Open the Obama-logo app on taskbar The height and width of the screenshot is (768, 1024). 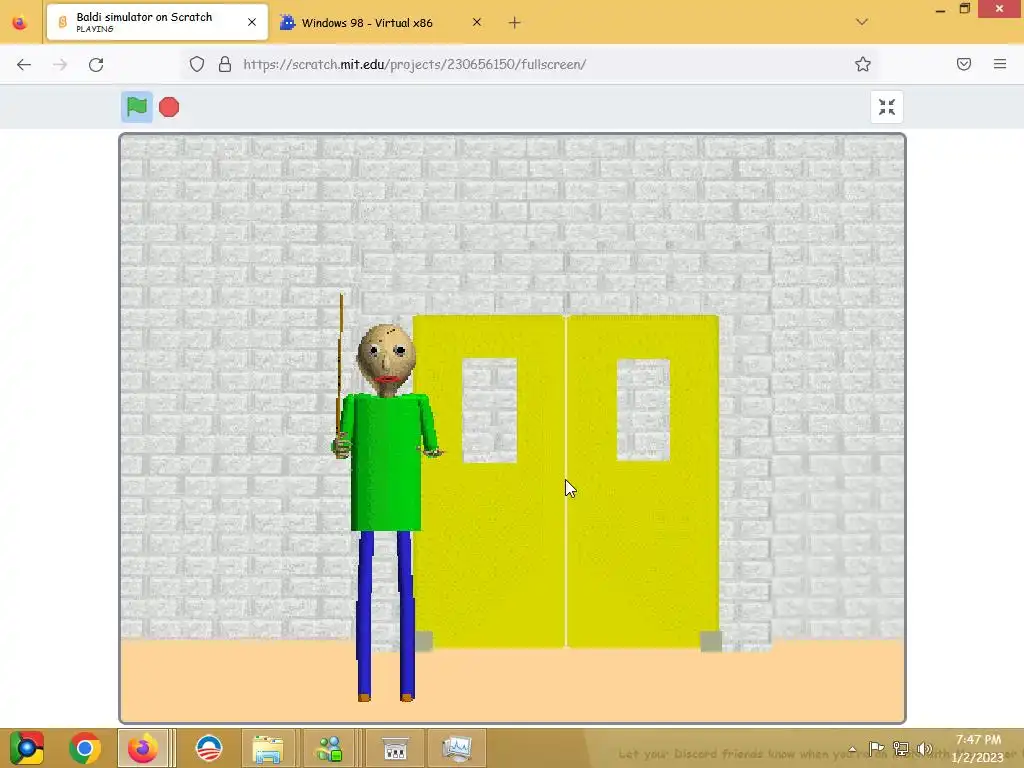tap(209, 748)
